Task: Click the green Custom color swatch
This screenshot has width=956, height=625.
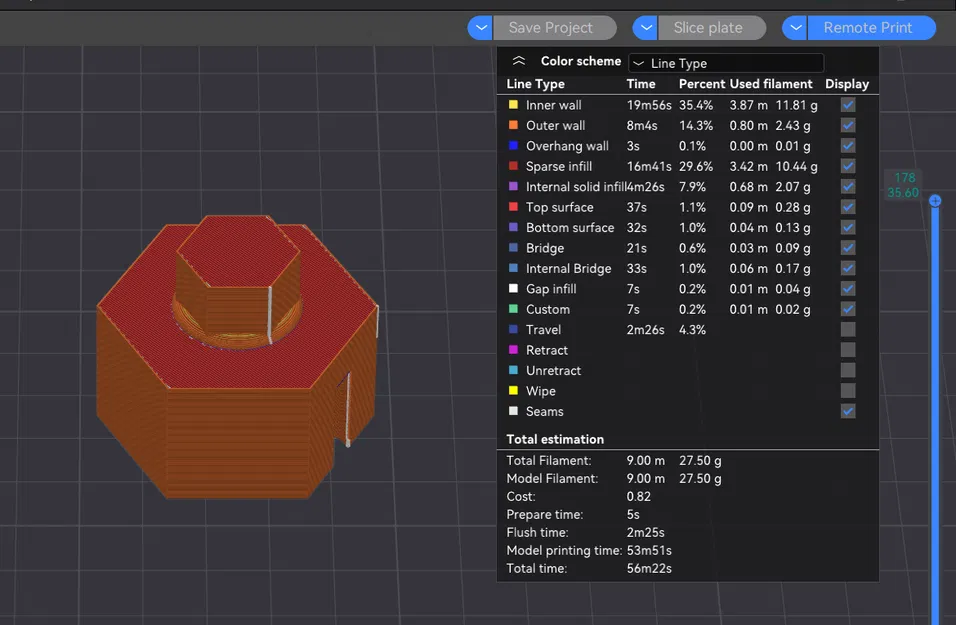Action: [x=513, y=309]
